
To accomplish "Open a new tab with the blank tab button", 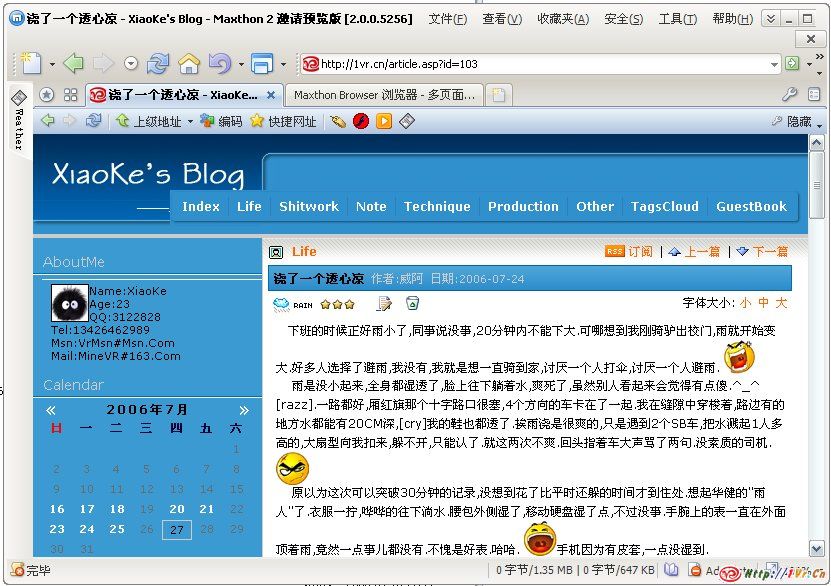I will [498, 95].
